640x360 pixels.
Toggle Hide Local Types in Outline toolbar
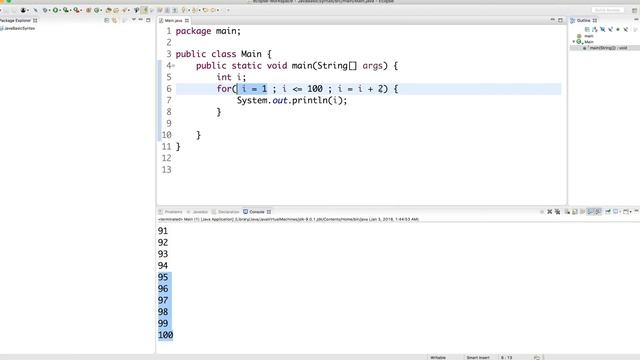(625, 29)
